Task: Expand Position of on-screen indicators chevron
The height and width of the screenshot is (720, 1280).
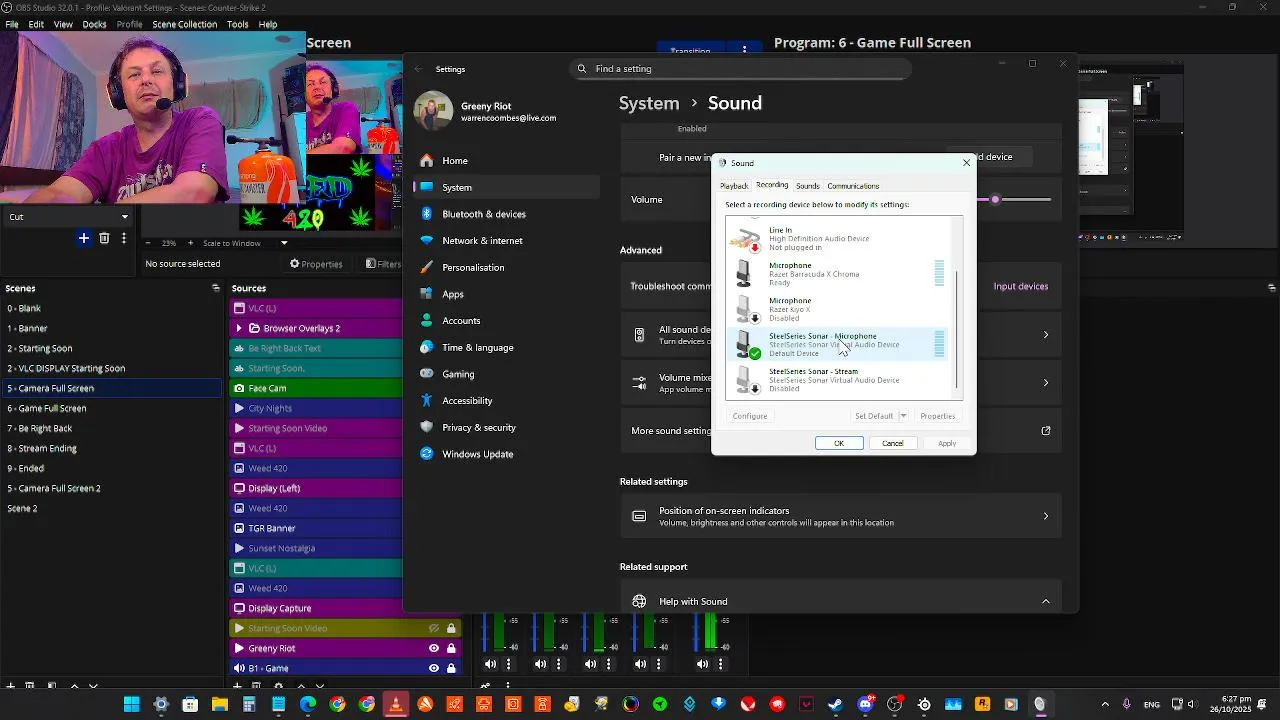Action: [1046, 517]
